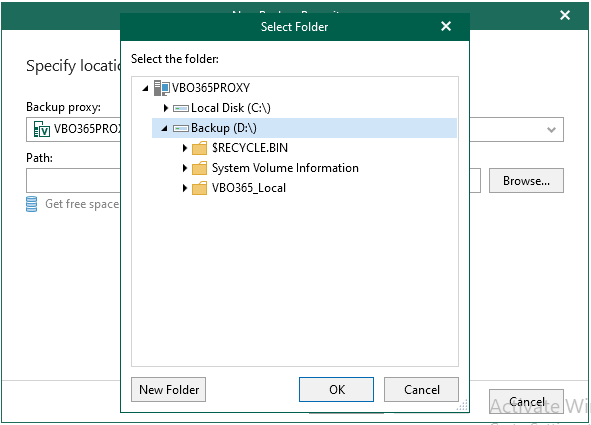Click the database icon beside Get free space
The height and width of the screenshot is (425, 591).
(32, 204)
